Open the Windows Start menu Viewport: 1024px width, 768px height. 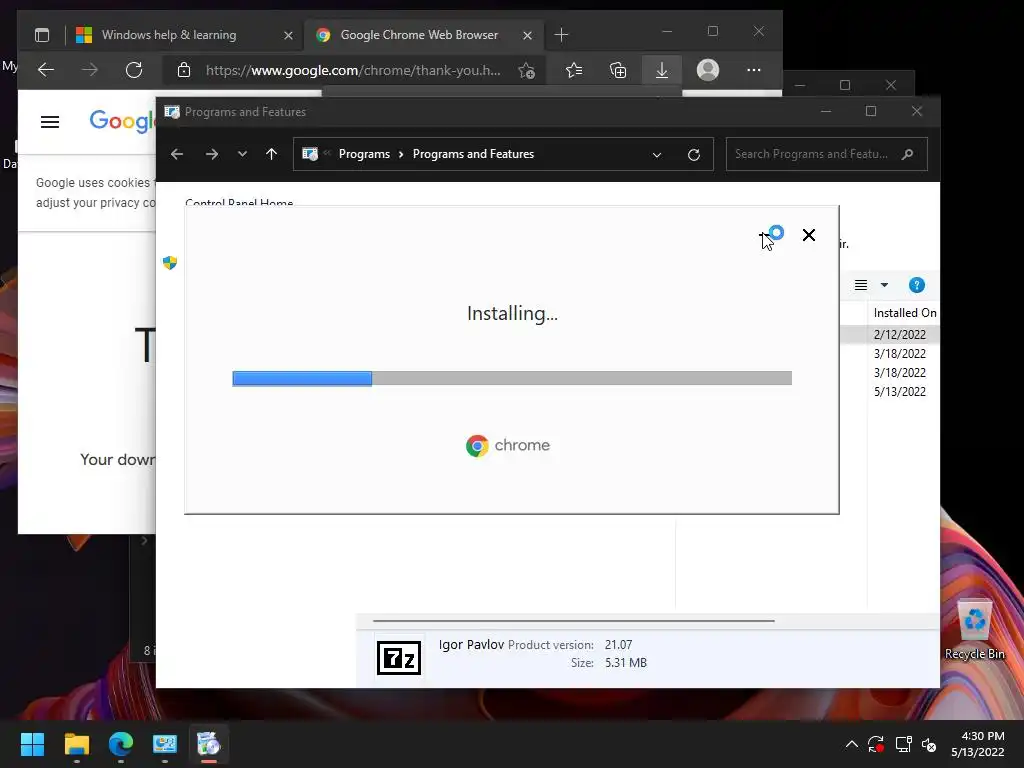click(x=32, y=744)
